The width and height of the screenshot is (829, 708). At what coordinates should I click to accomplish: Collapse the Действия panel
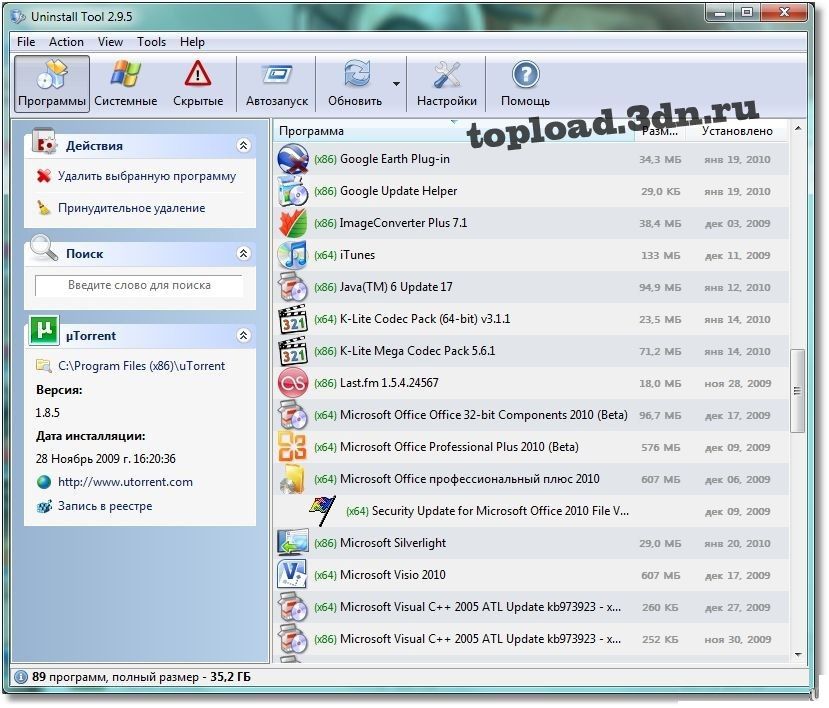click(243, 146)
